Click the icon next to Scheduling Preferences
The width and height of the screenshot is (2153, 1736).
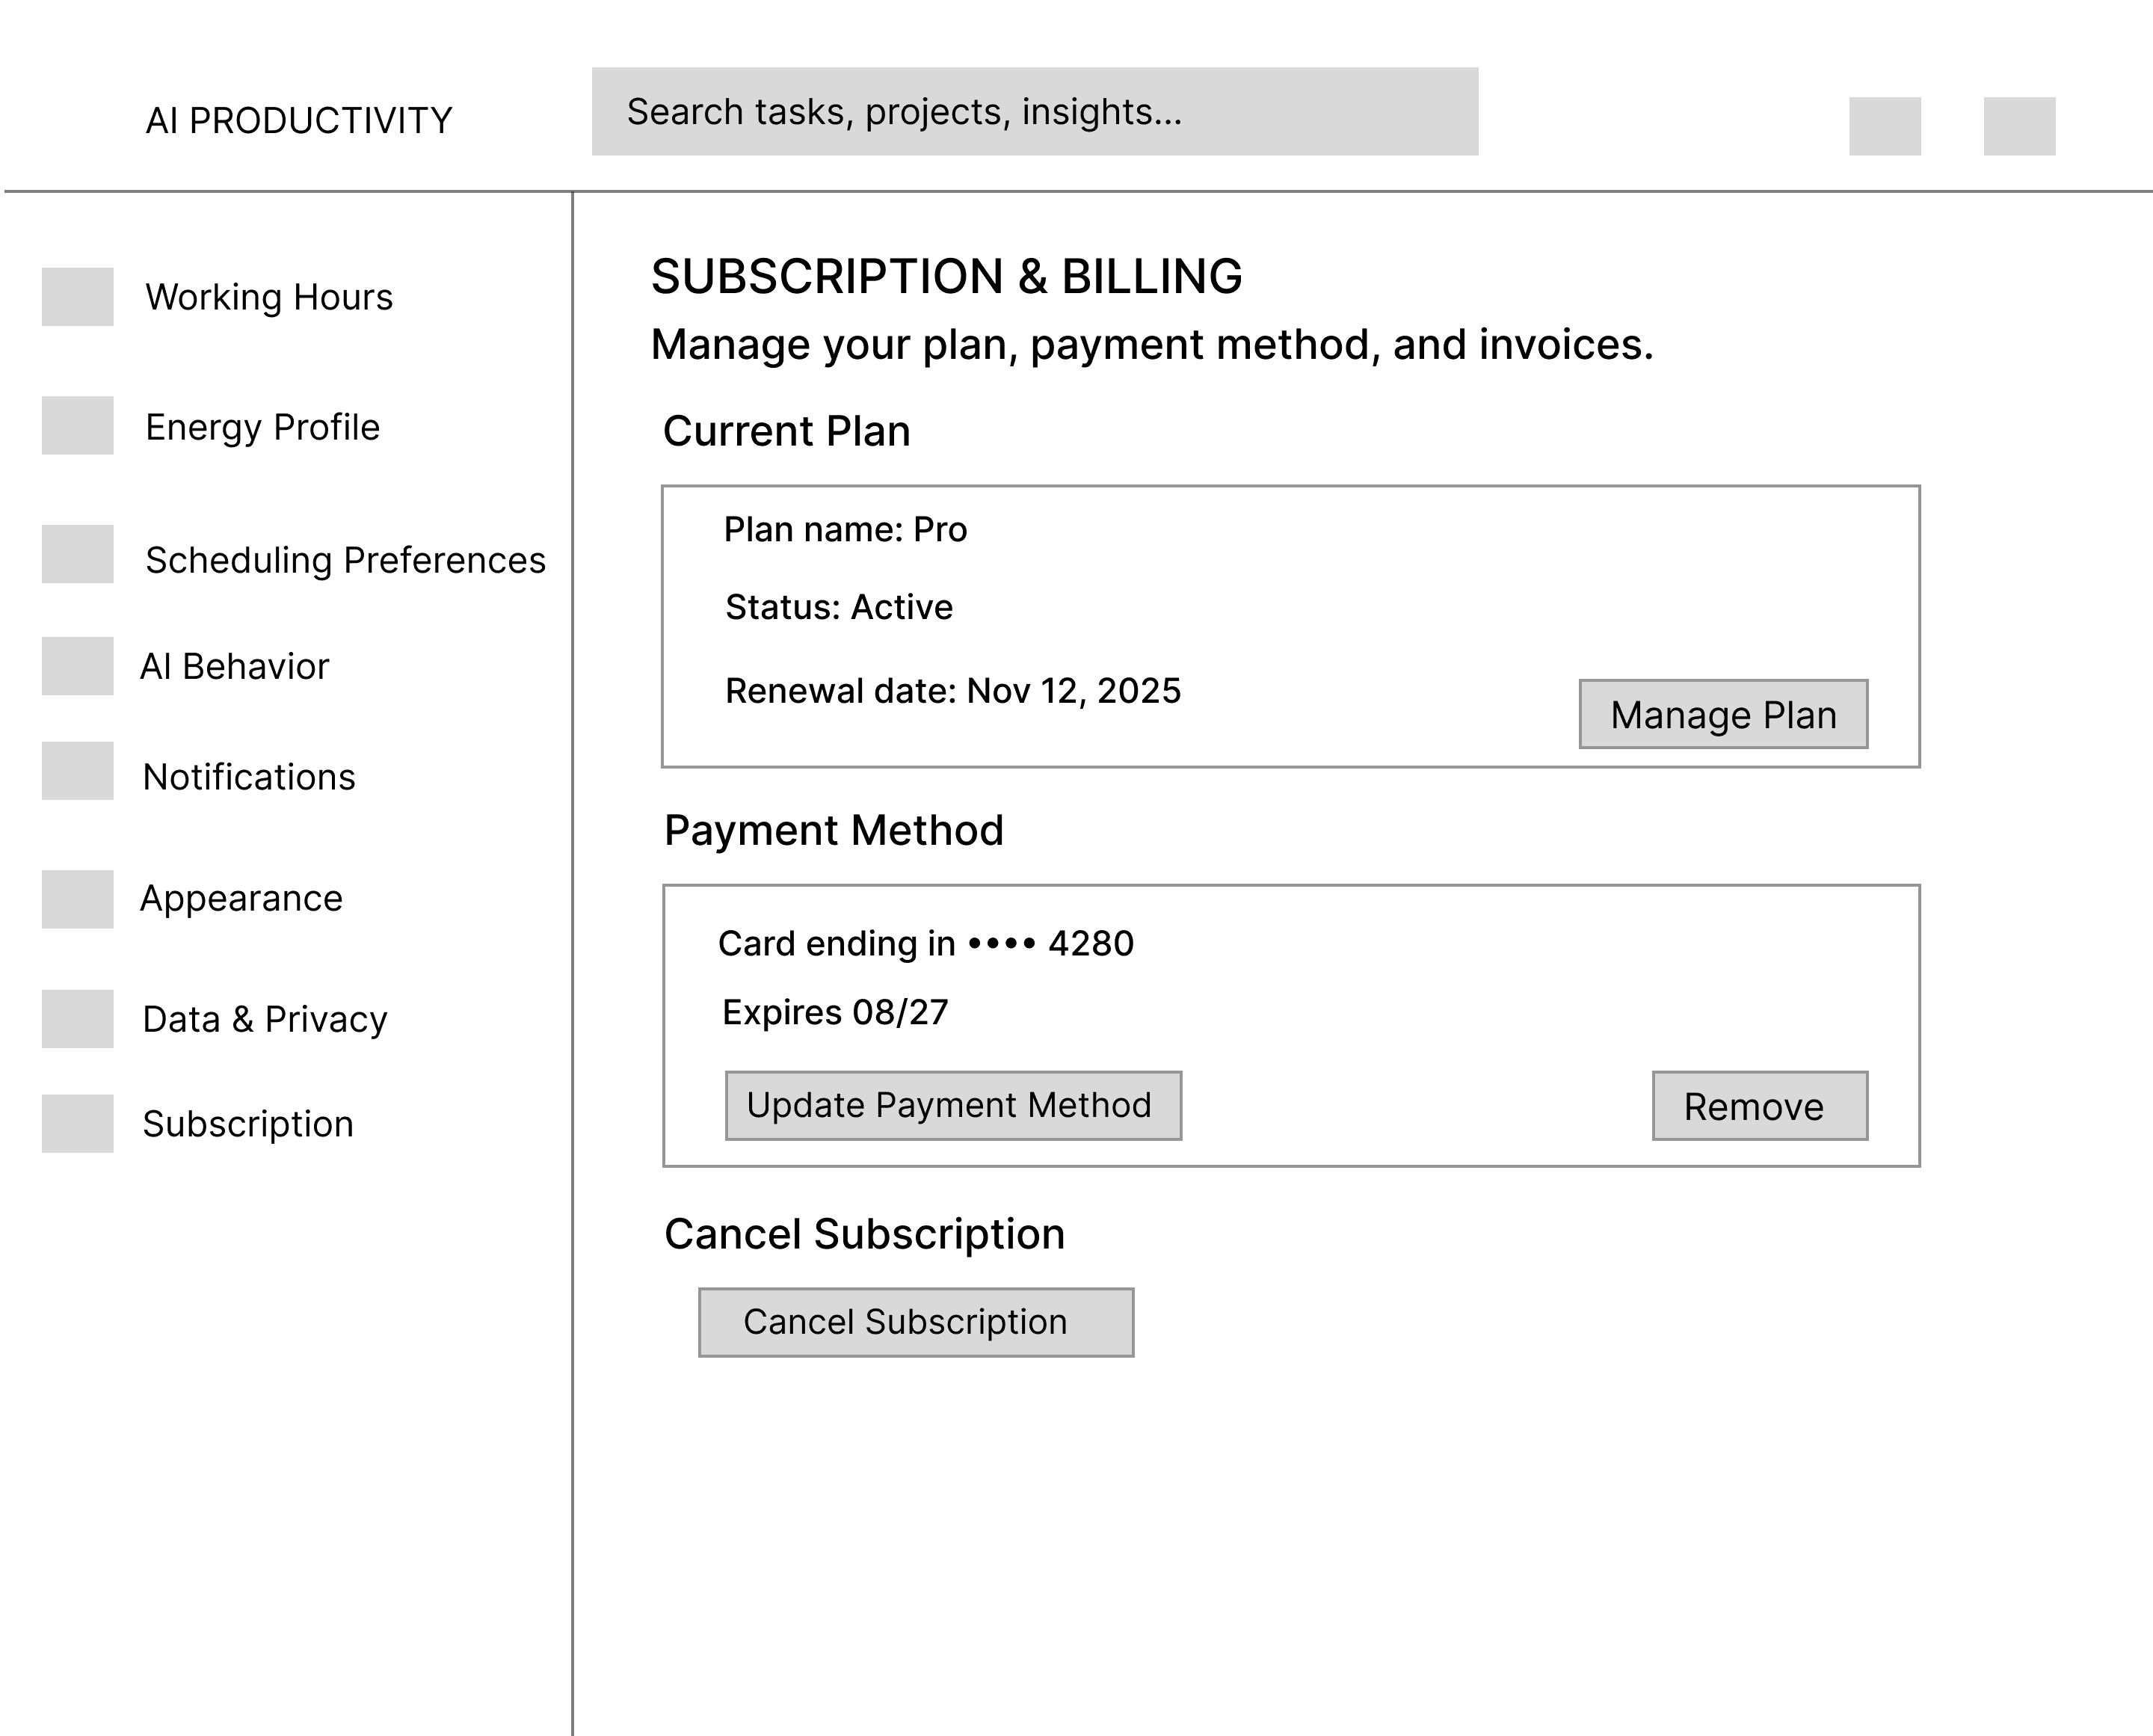[77, 554]
